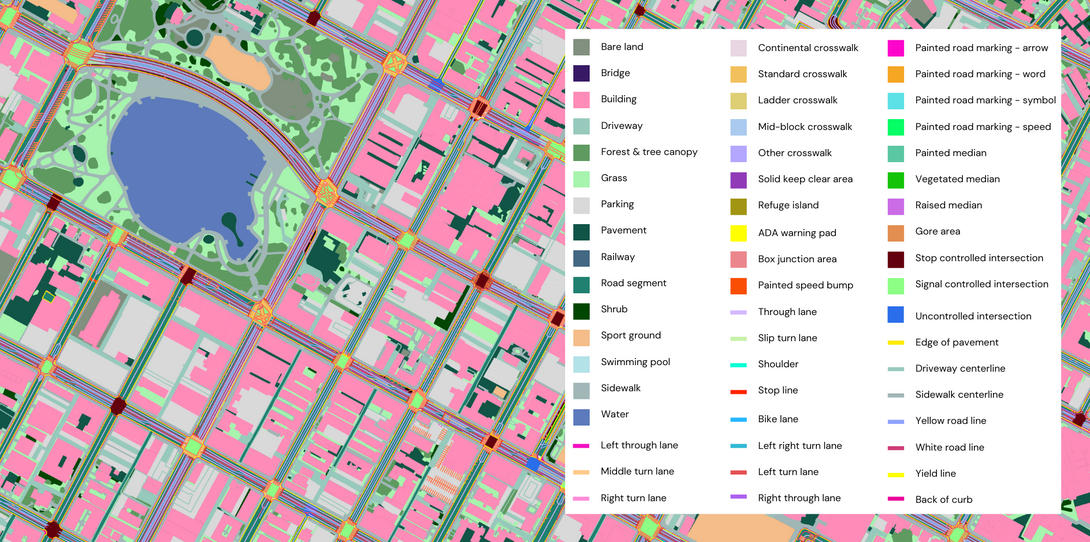This screenshot has width=1090, height=542.
Task: Pick the Sport ground legend swatch
Action: [581, 336]
